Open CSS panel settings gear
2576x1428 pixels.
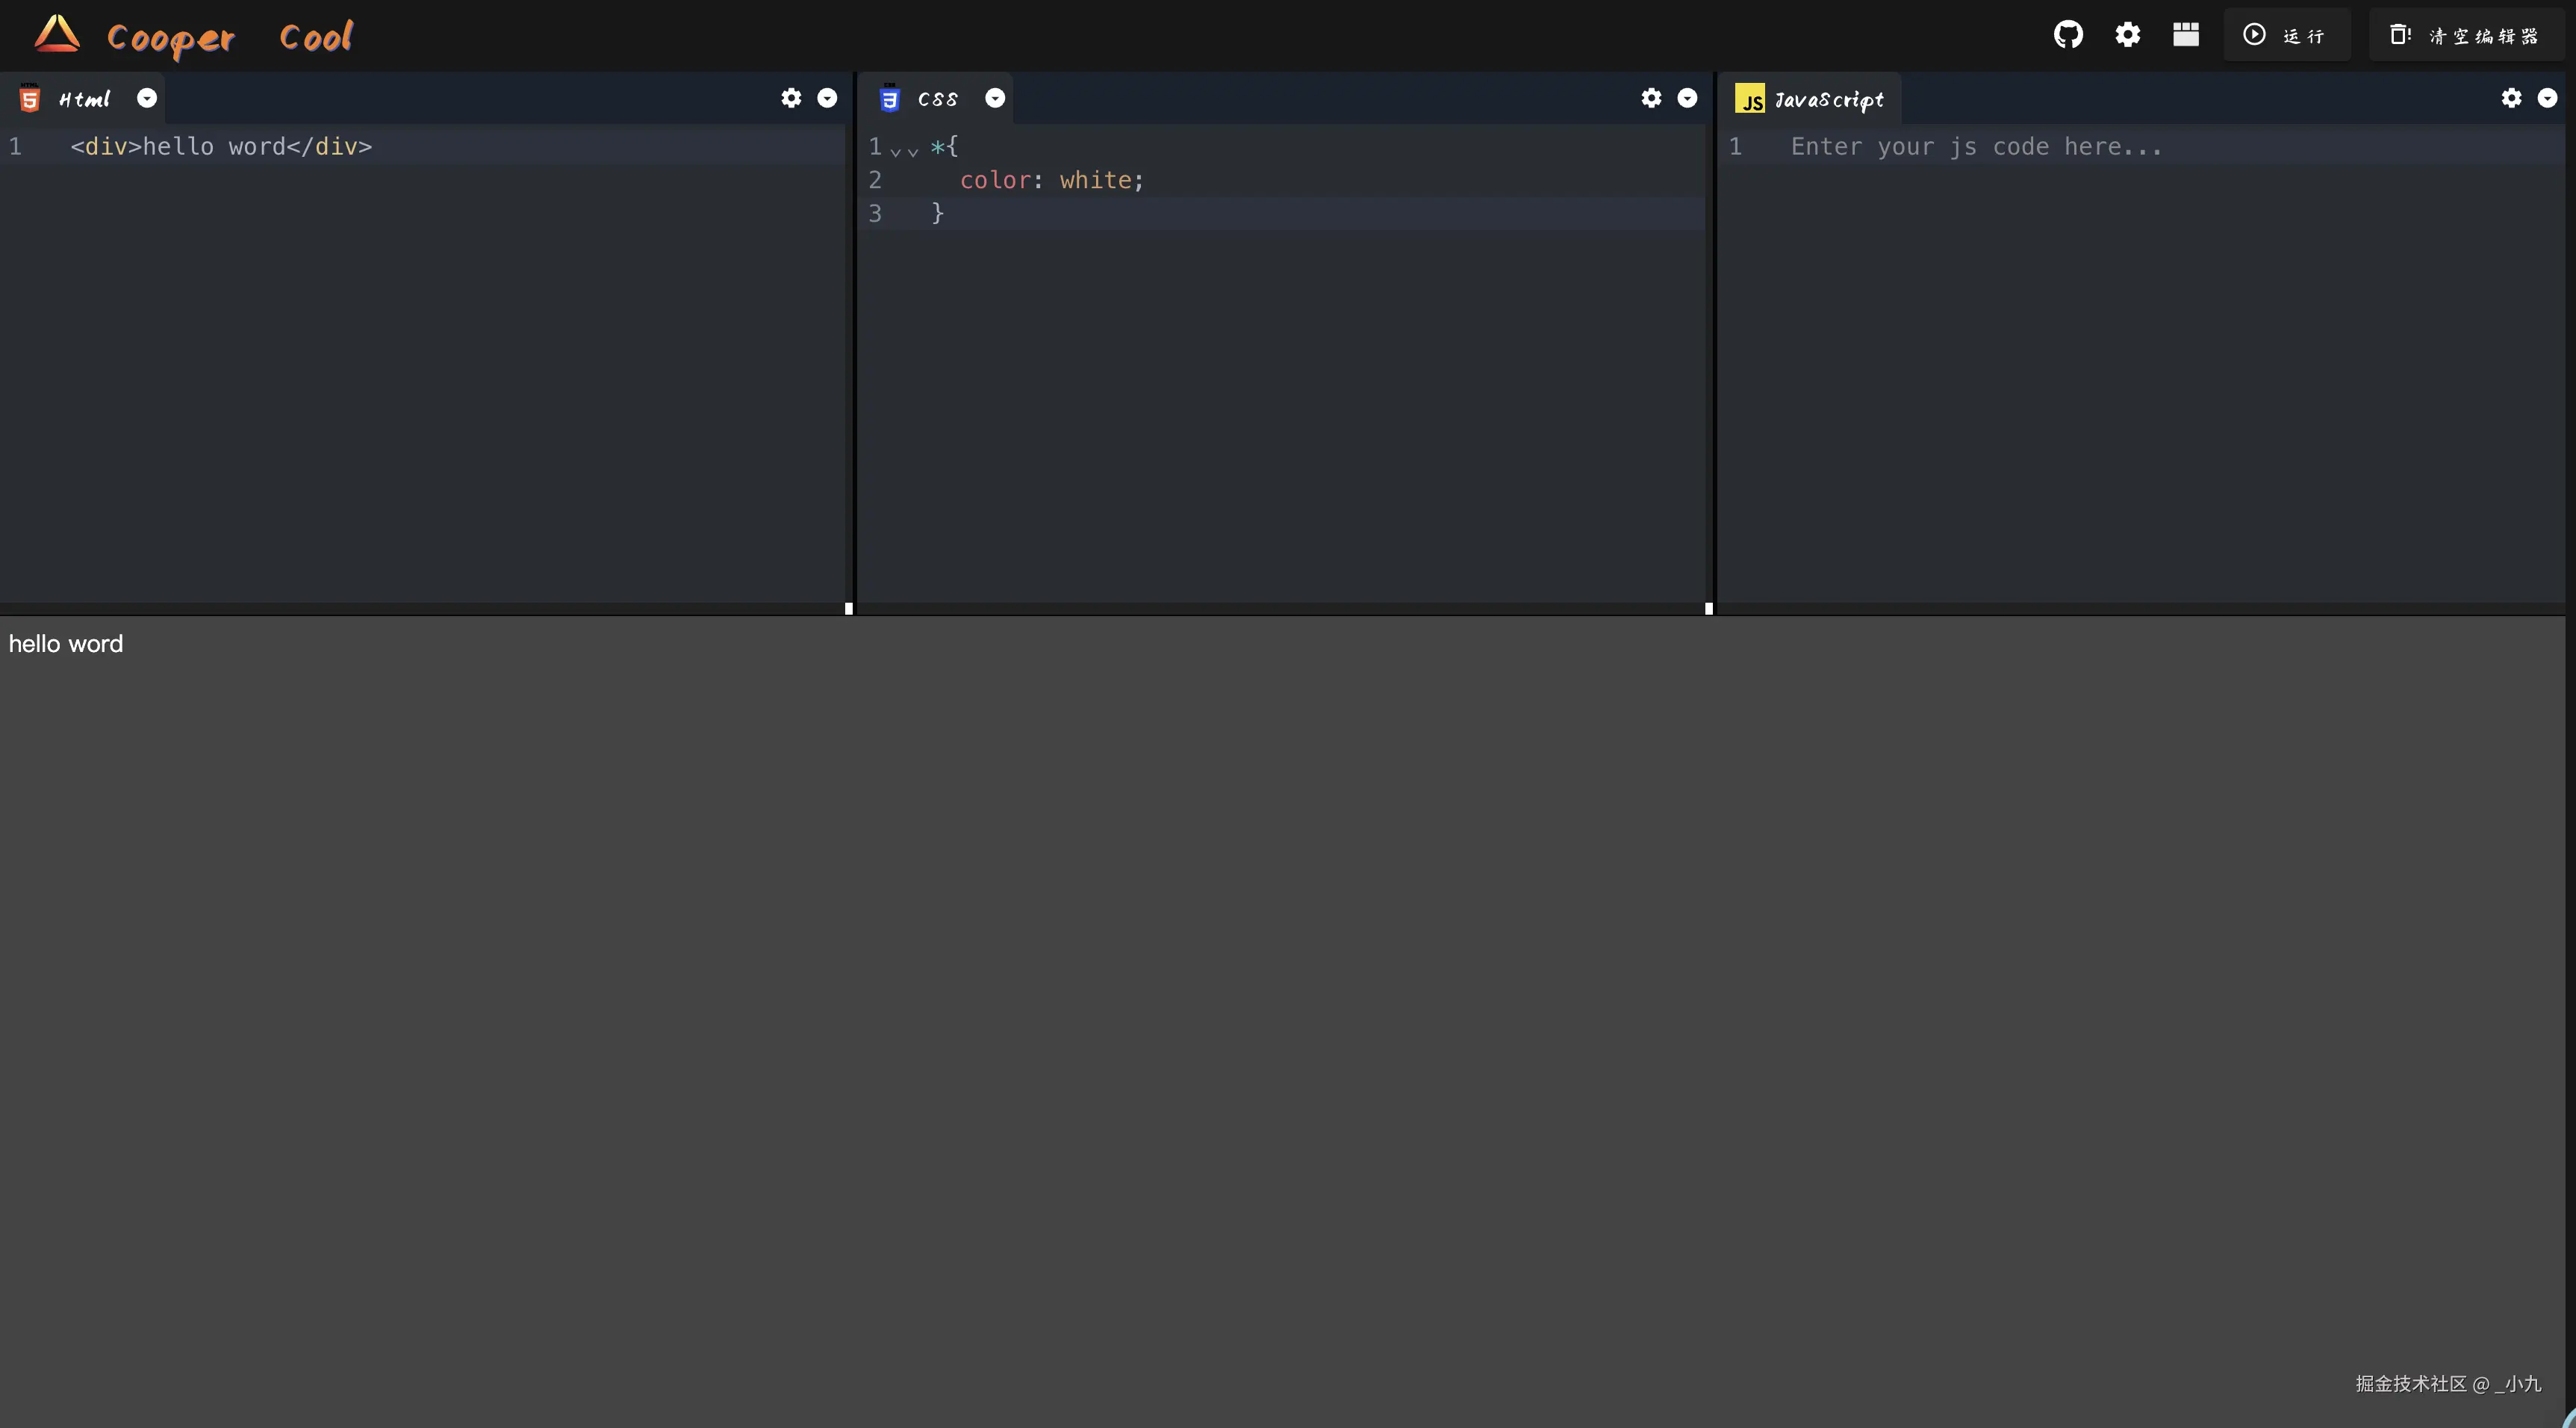1651,98
